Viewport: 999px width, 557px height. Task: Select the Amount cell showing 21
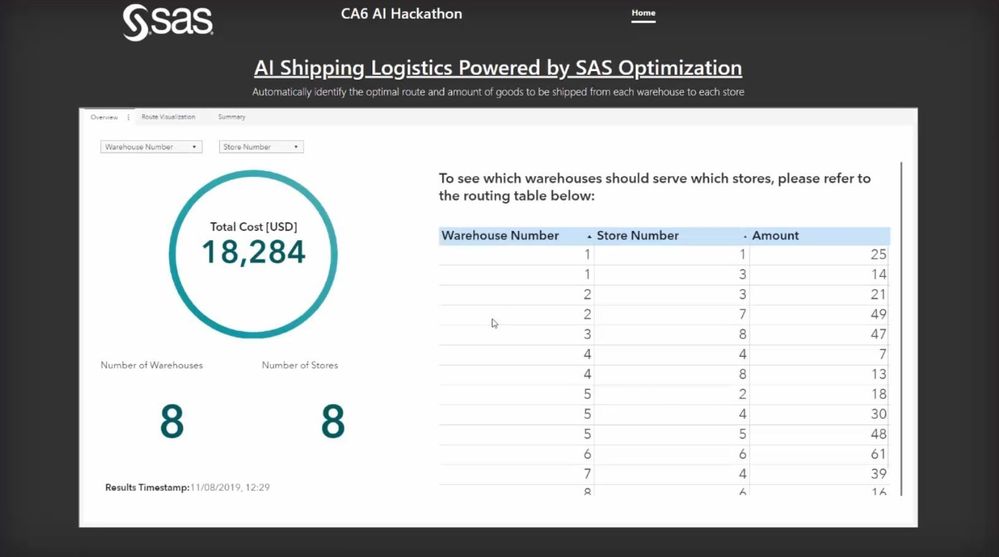(x=819, y=294)
